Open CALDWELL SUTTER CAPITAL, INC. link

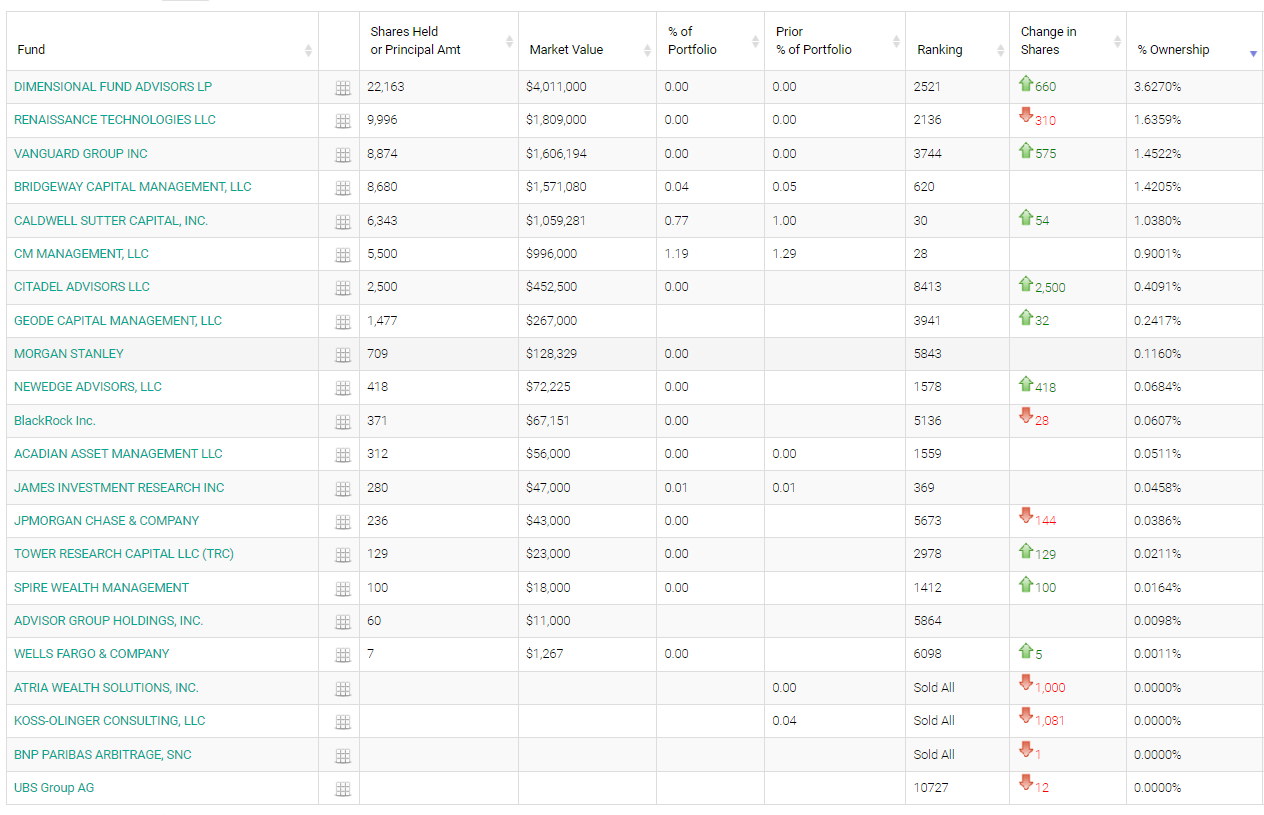click(111, 221)
